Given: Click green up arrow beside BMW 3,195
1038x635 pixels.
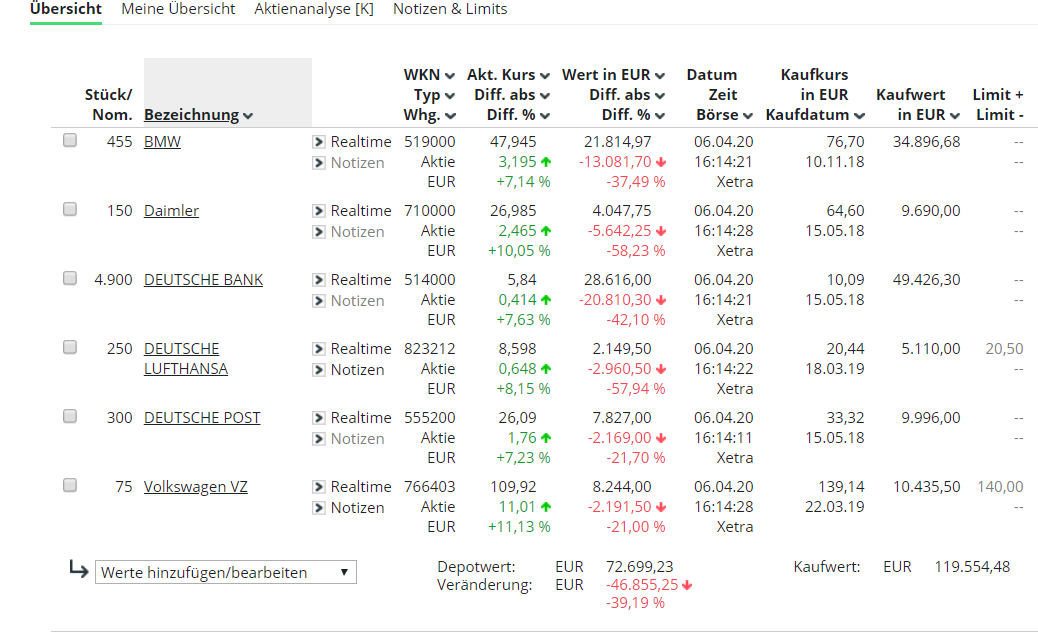Looking at the screenshot, I should 545,162.
